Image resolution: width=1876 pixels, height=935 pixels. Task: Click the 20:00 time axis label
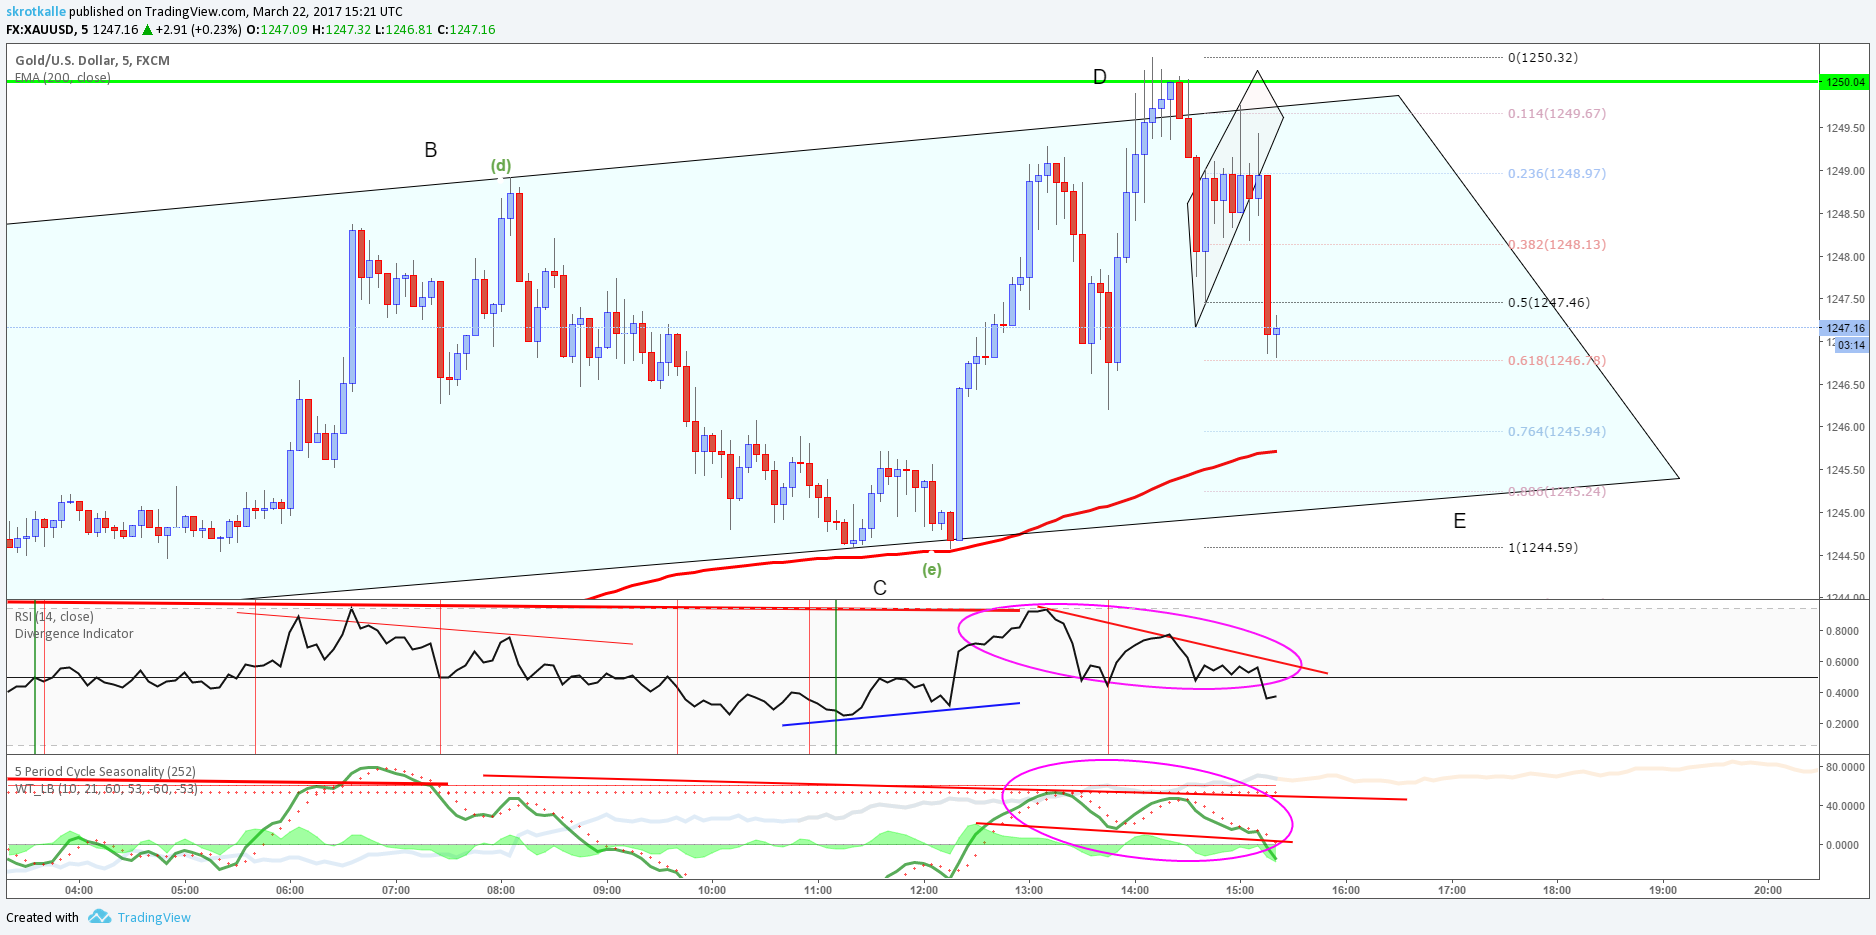(1768, 890)
